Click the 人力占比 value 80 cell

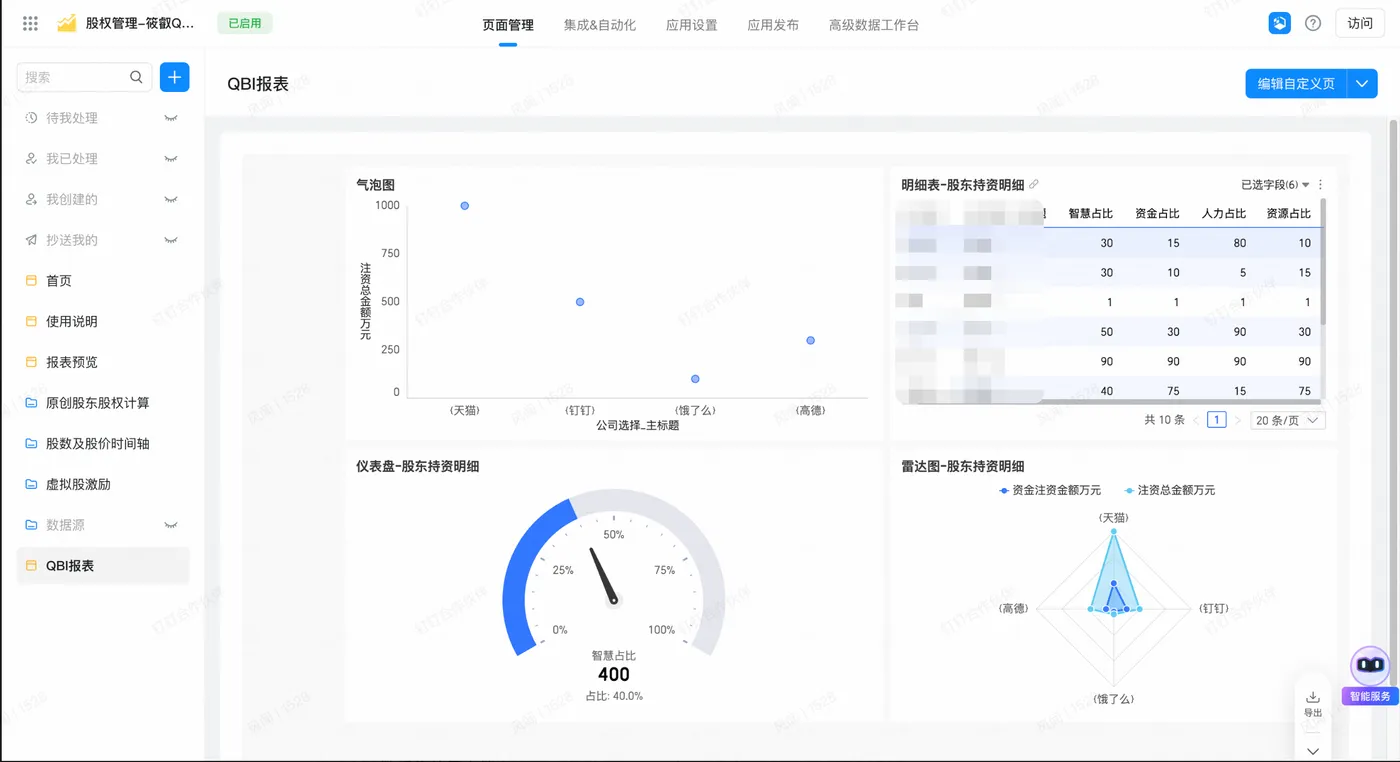1239,243
